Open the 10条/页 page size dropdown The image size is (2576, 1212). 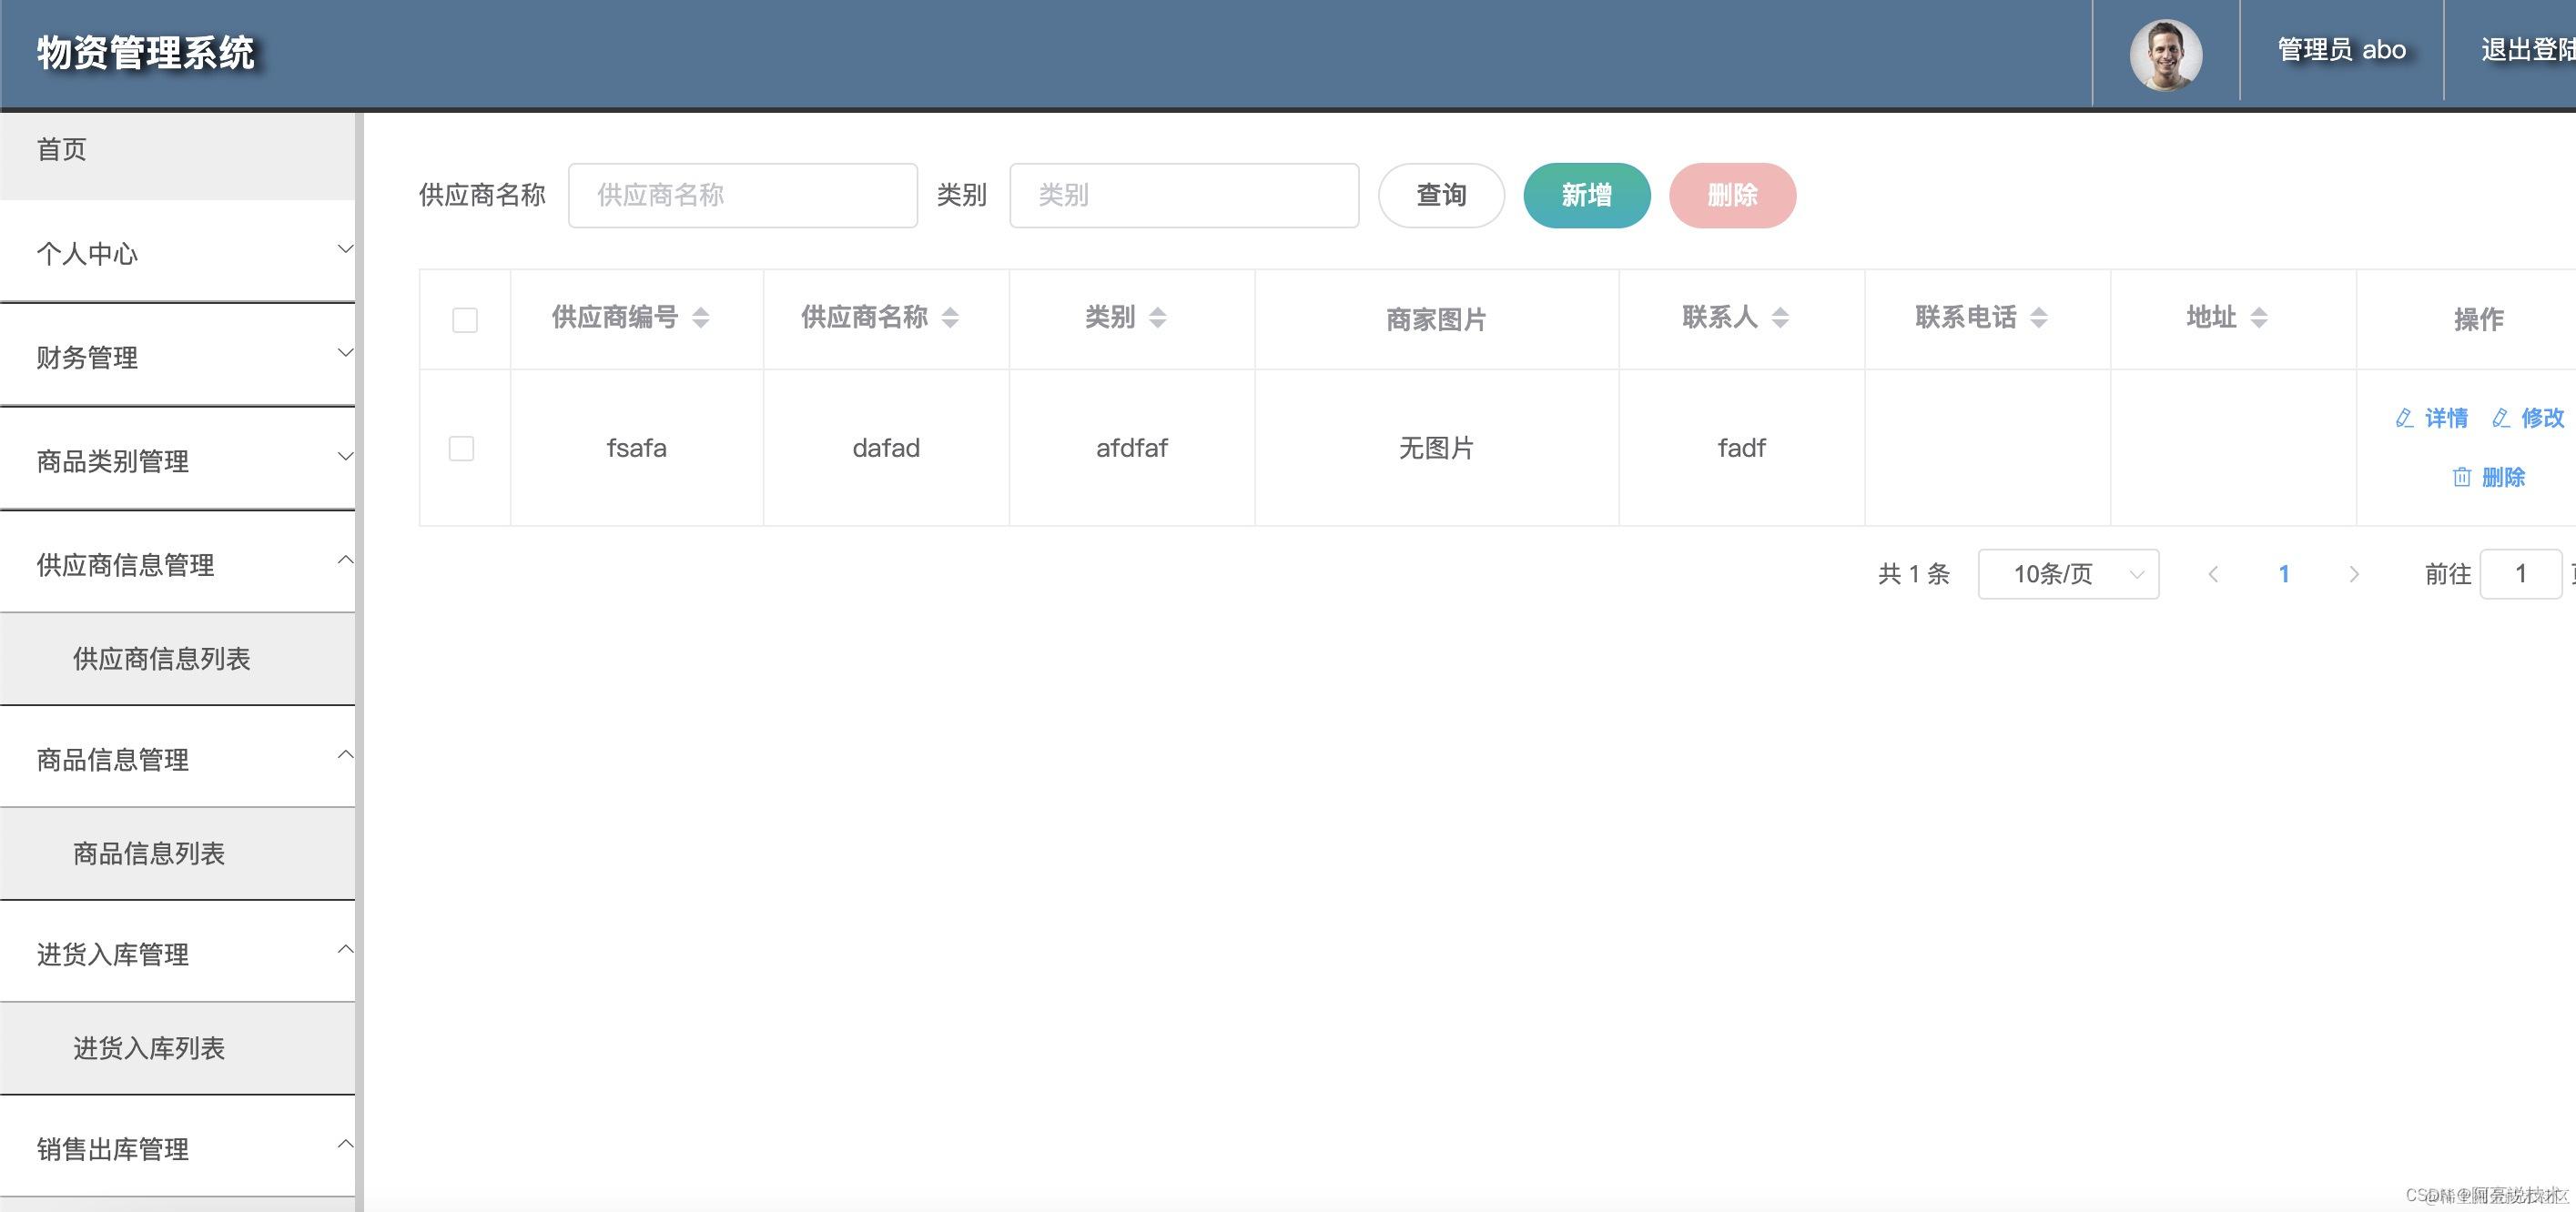point(2067,574)
